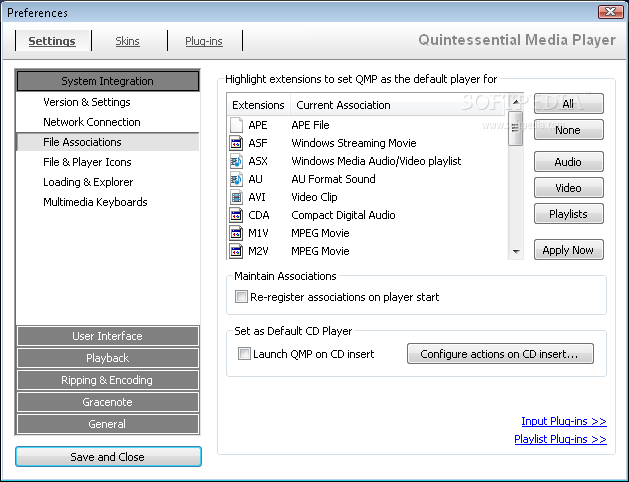
Task: Deselect extensions with None button
Action: tap(568, 130)
